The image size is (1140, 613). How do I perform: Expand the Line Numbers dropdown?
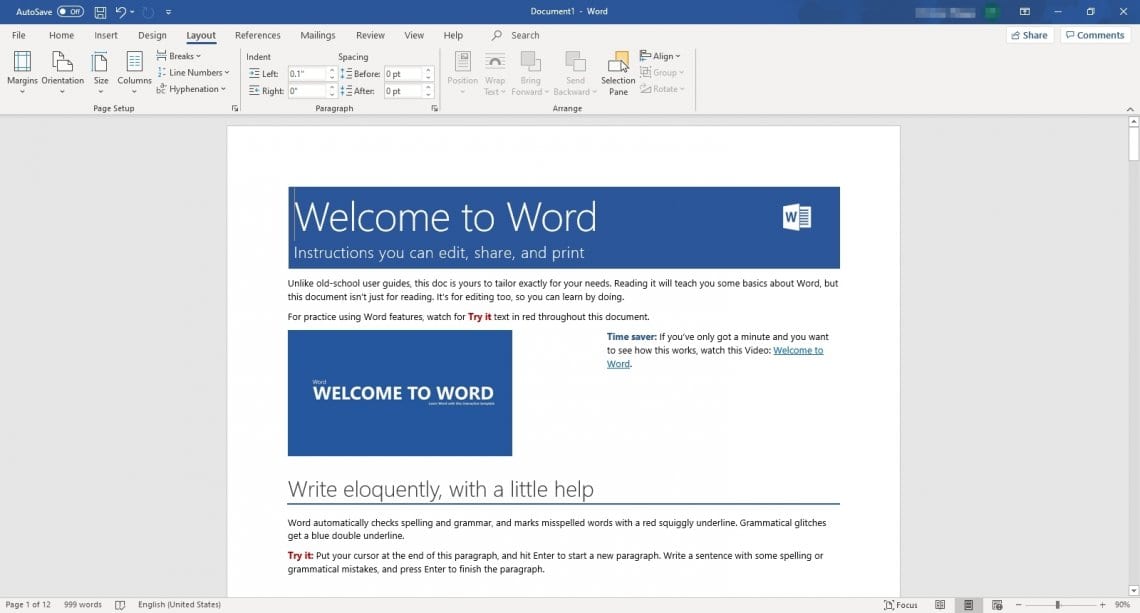193,72
